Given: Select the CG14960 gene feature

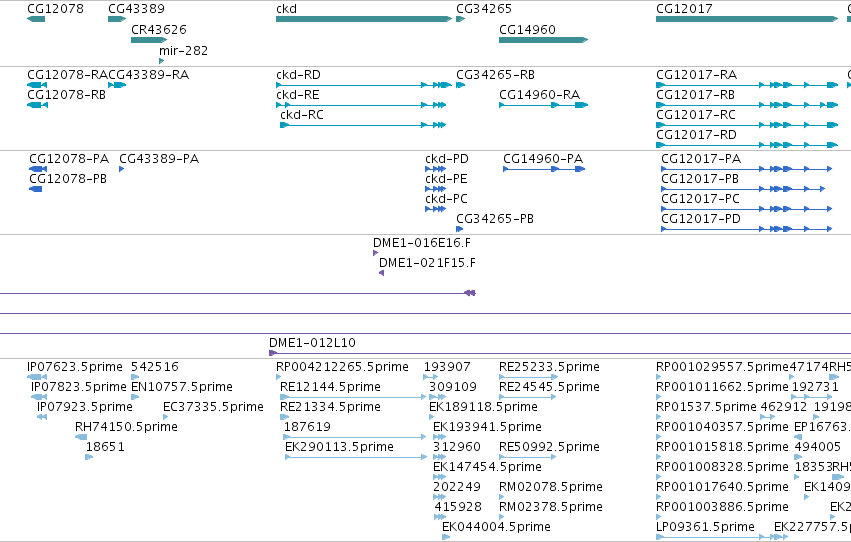Looking at the screenshot, I should [x=543, y=40].
